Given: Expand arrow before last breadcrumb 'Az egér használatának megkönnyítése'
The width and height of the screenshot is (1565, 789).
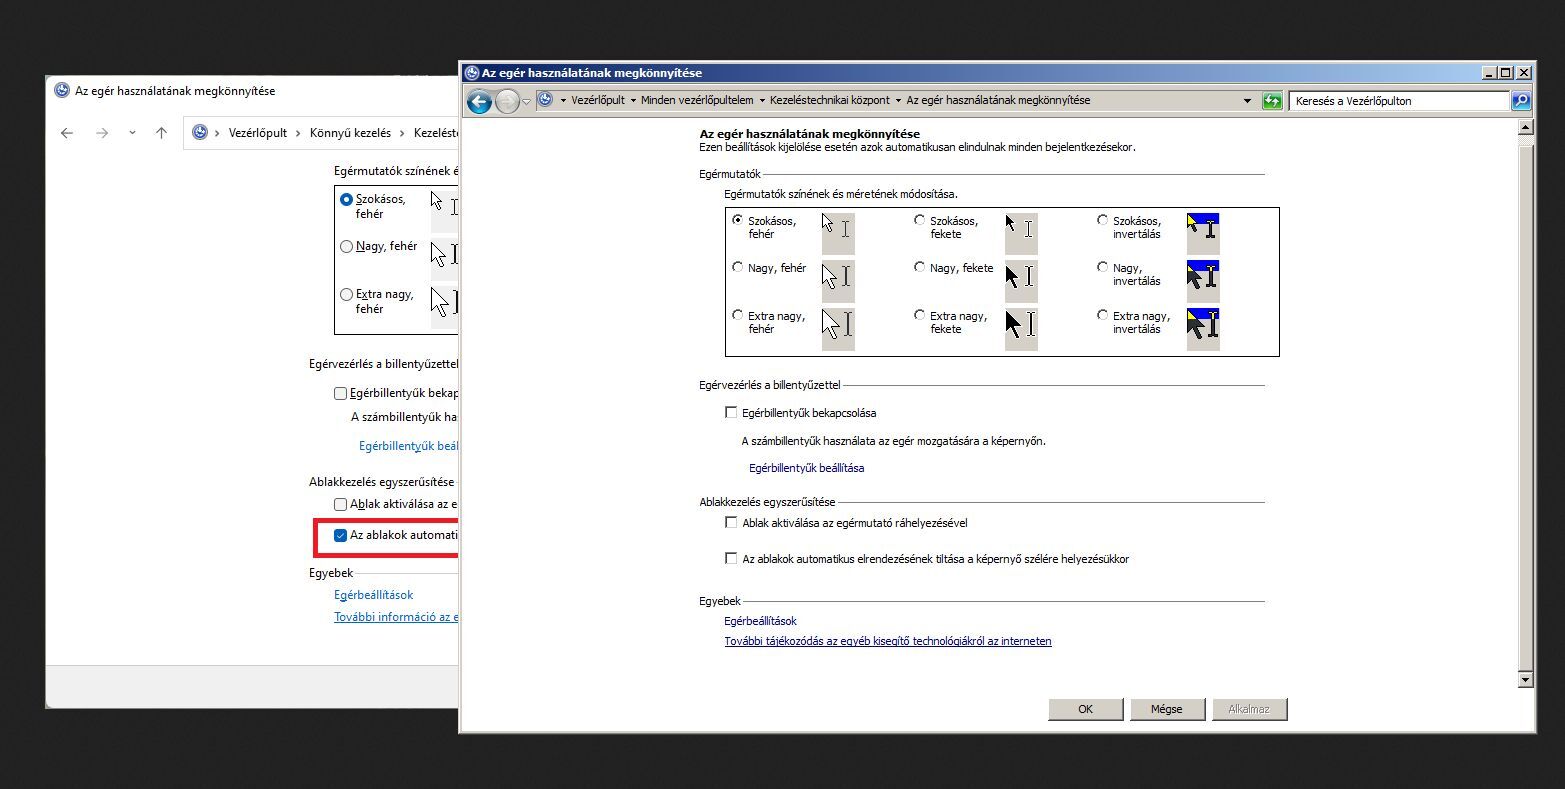Looking at the screenshot, I should (x=898, y=101).
